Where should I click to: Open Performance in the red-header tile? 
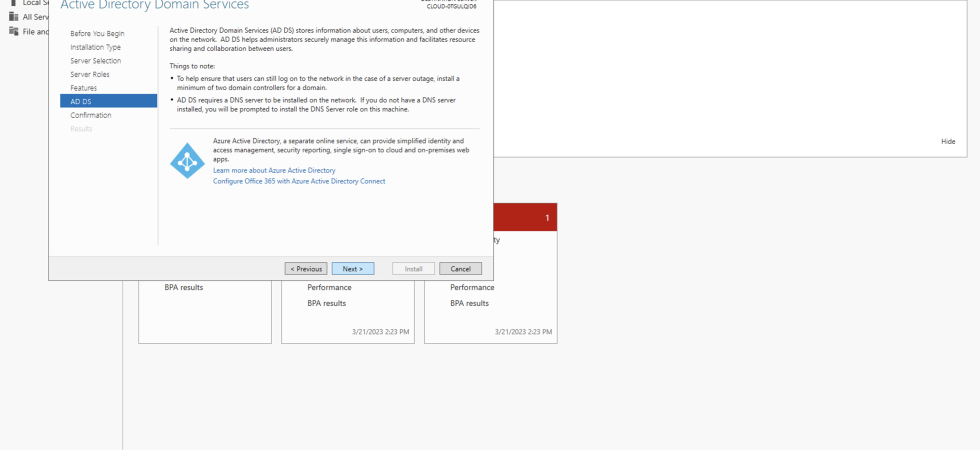pyautogui.click(x=472, y=288)
